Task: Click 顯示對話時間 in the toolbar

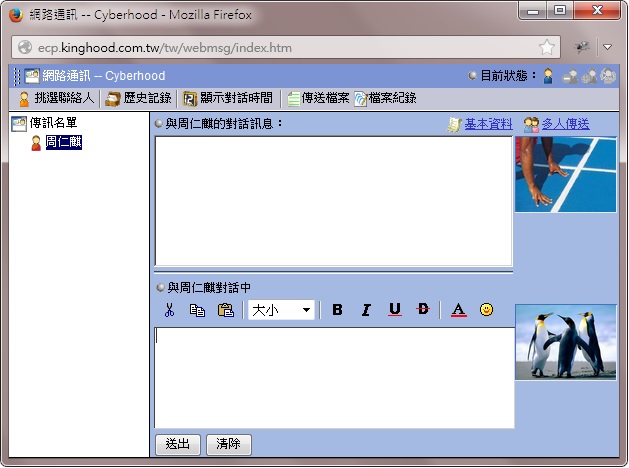Action: pos(227,98)
